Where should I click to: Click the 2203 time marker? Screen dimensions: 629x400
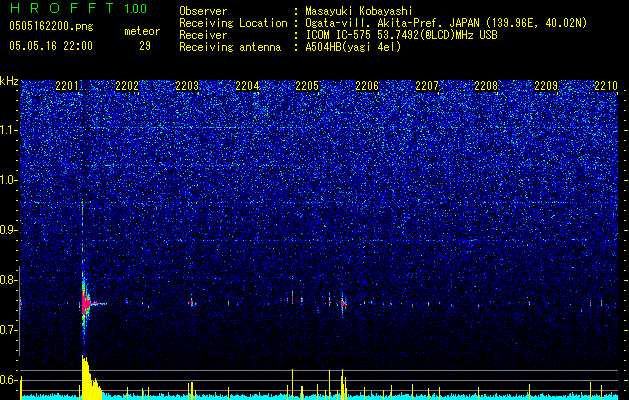click(187, 85)
